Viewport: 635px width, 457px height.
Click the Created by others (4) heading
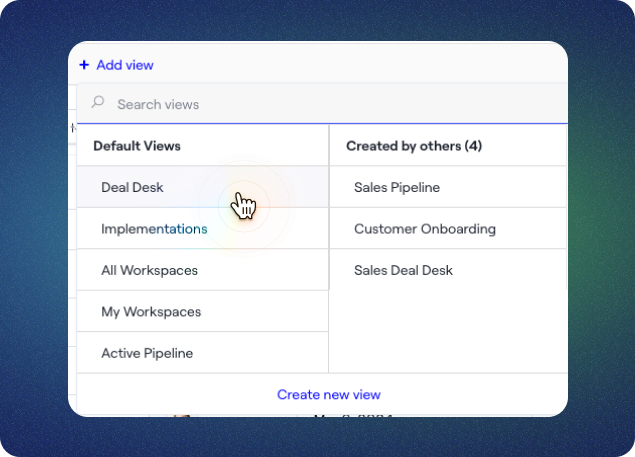tap(414, 146)
